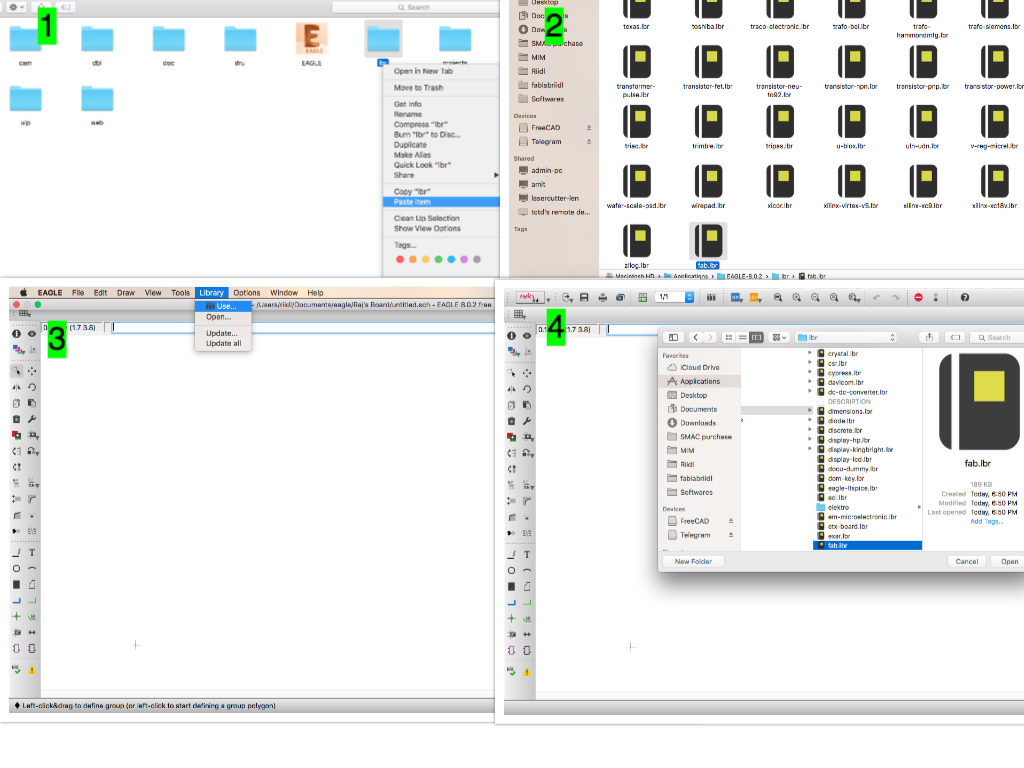The width and height of the screenshot is (1024, 768).
Task: Click the command input field in the EAGLE window with the Library menu open
Action: coord(303,328)
